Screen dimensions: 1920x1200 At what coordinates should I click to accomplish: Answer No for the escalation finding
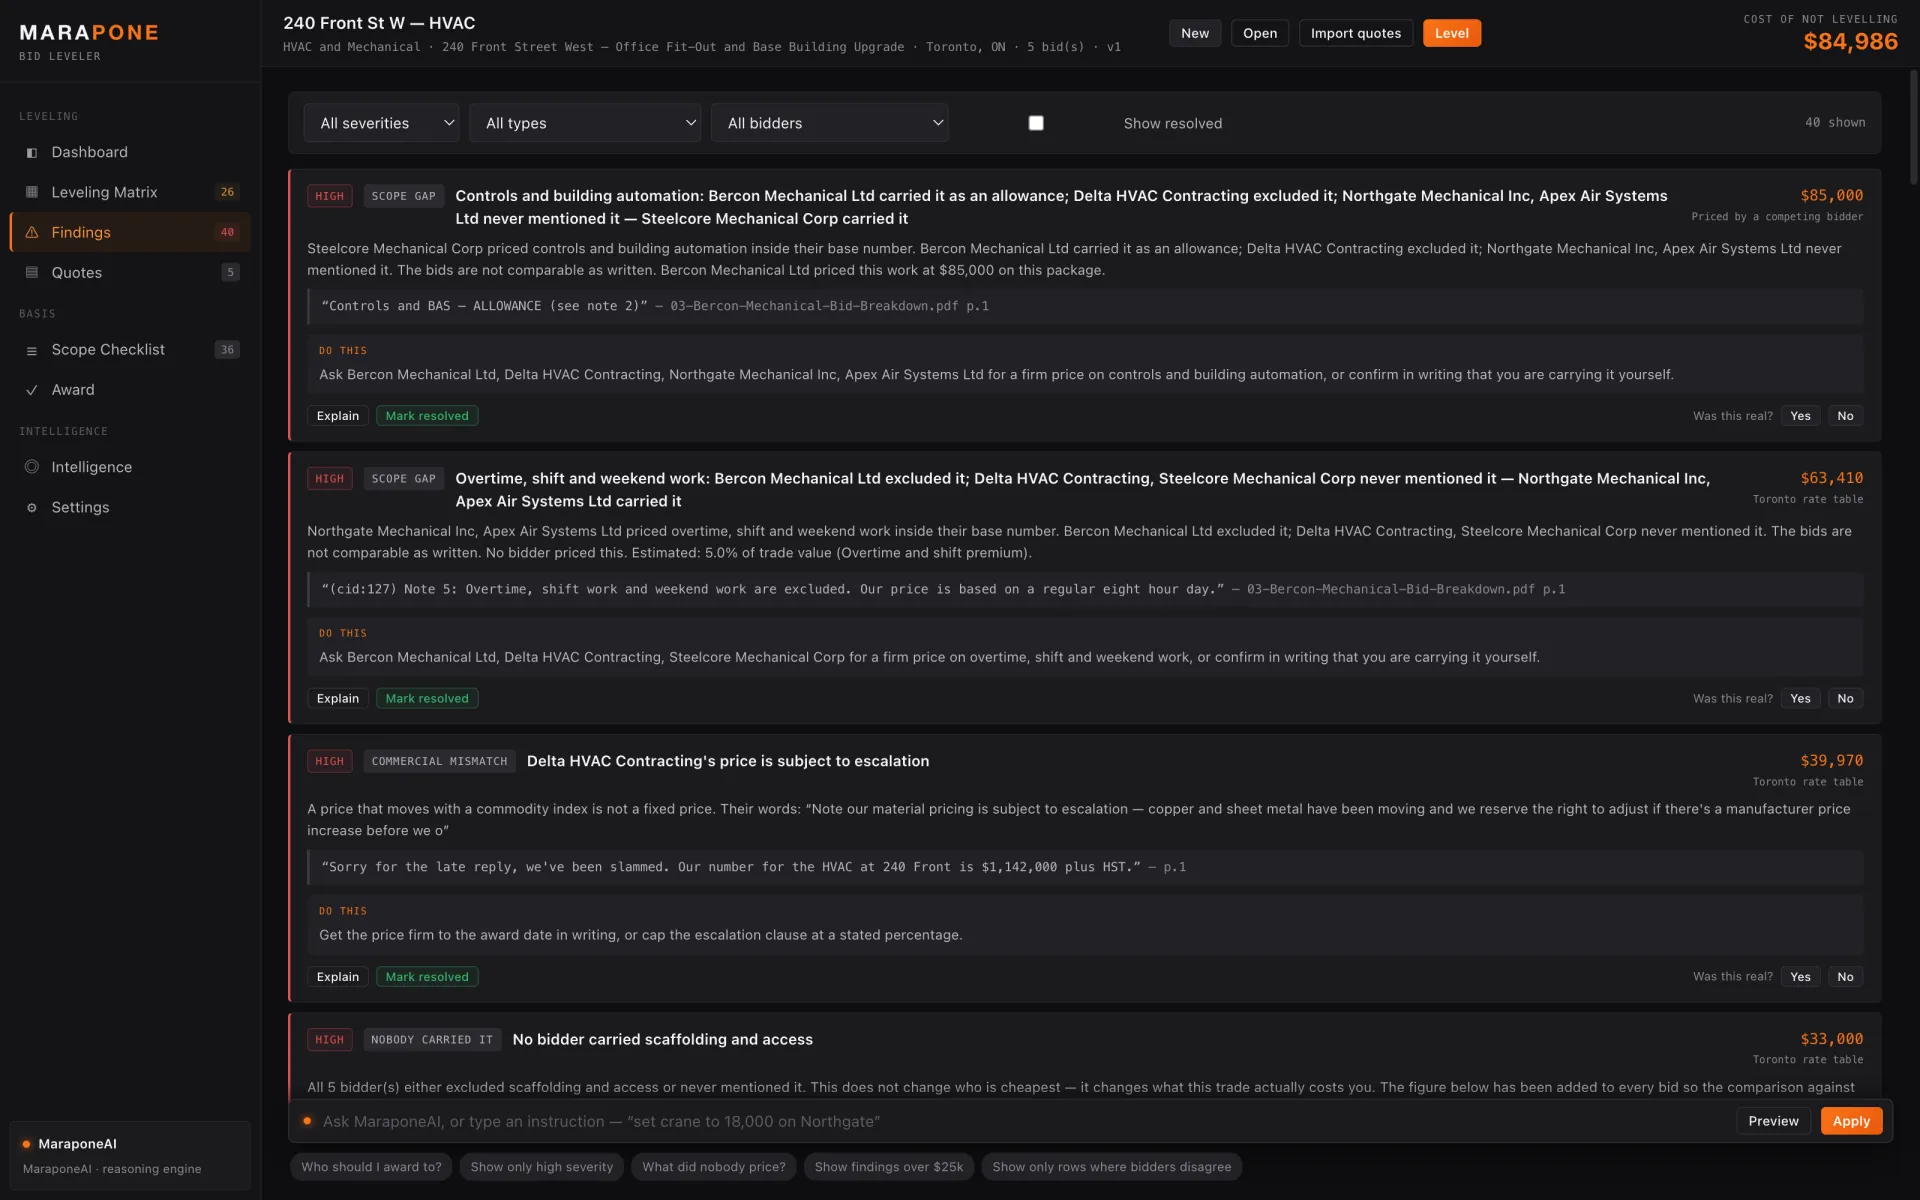(x=1845, y=977)
